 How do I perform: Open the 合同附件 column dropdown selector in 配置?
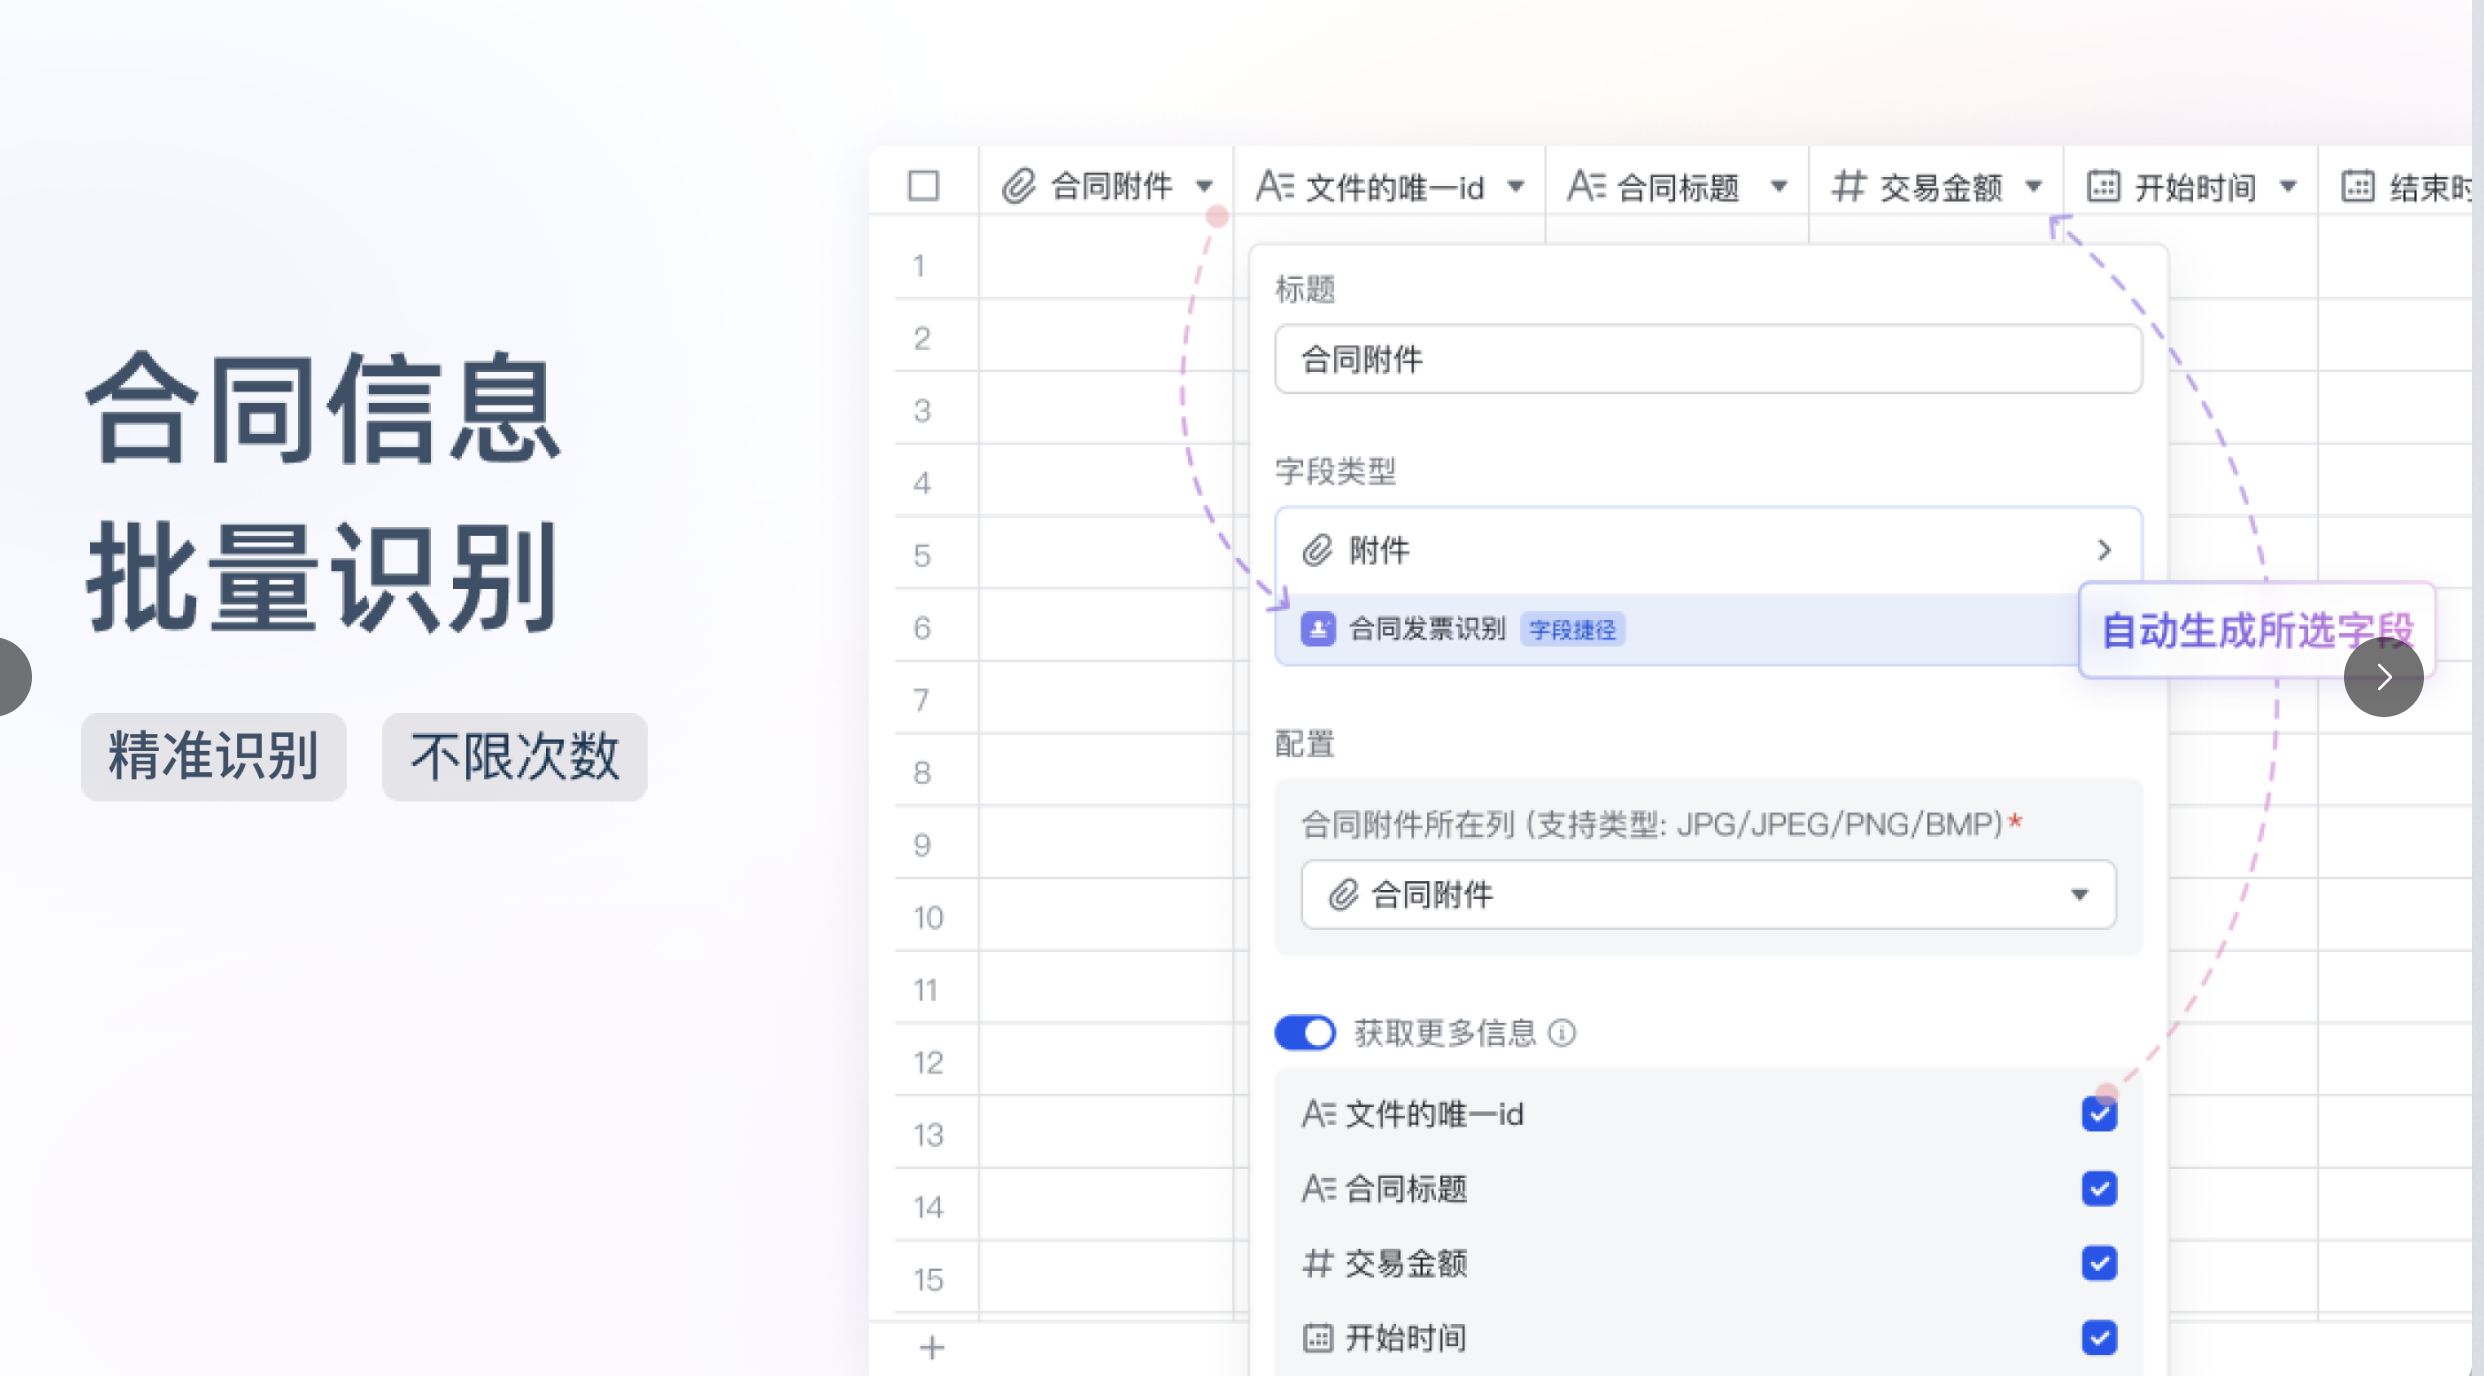1708,895
